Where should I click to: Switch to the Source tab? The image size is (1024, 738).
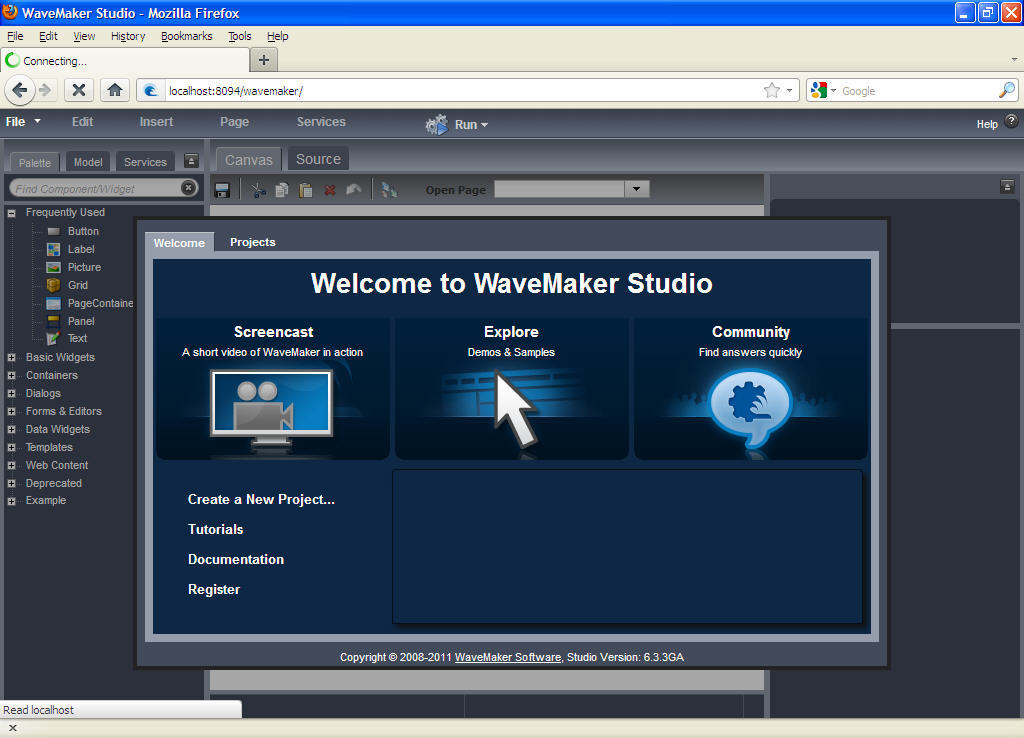(x=318, y=159)
